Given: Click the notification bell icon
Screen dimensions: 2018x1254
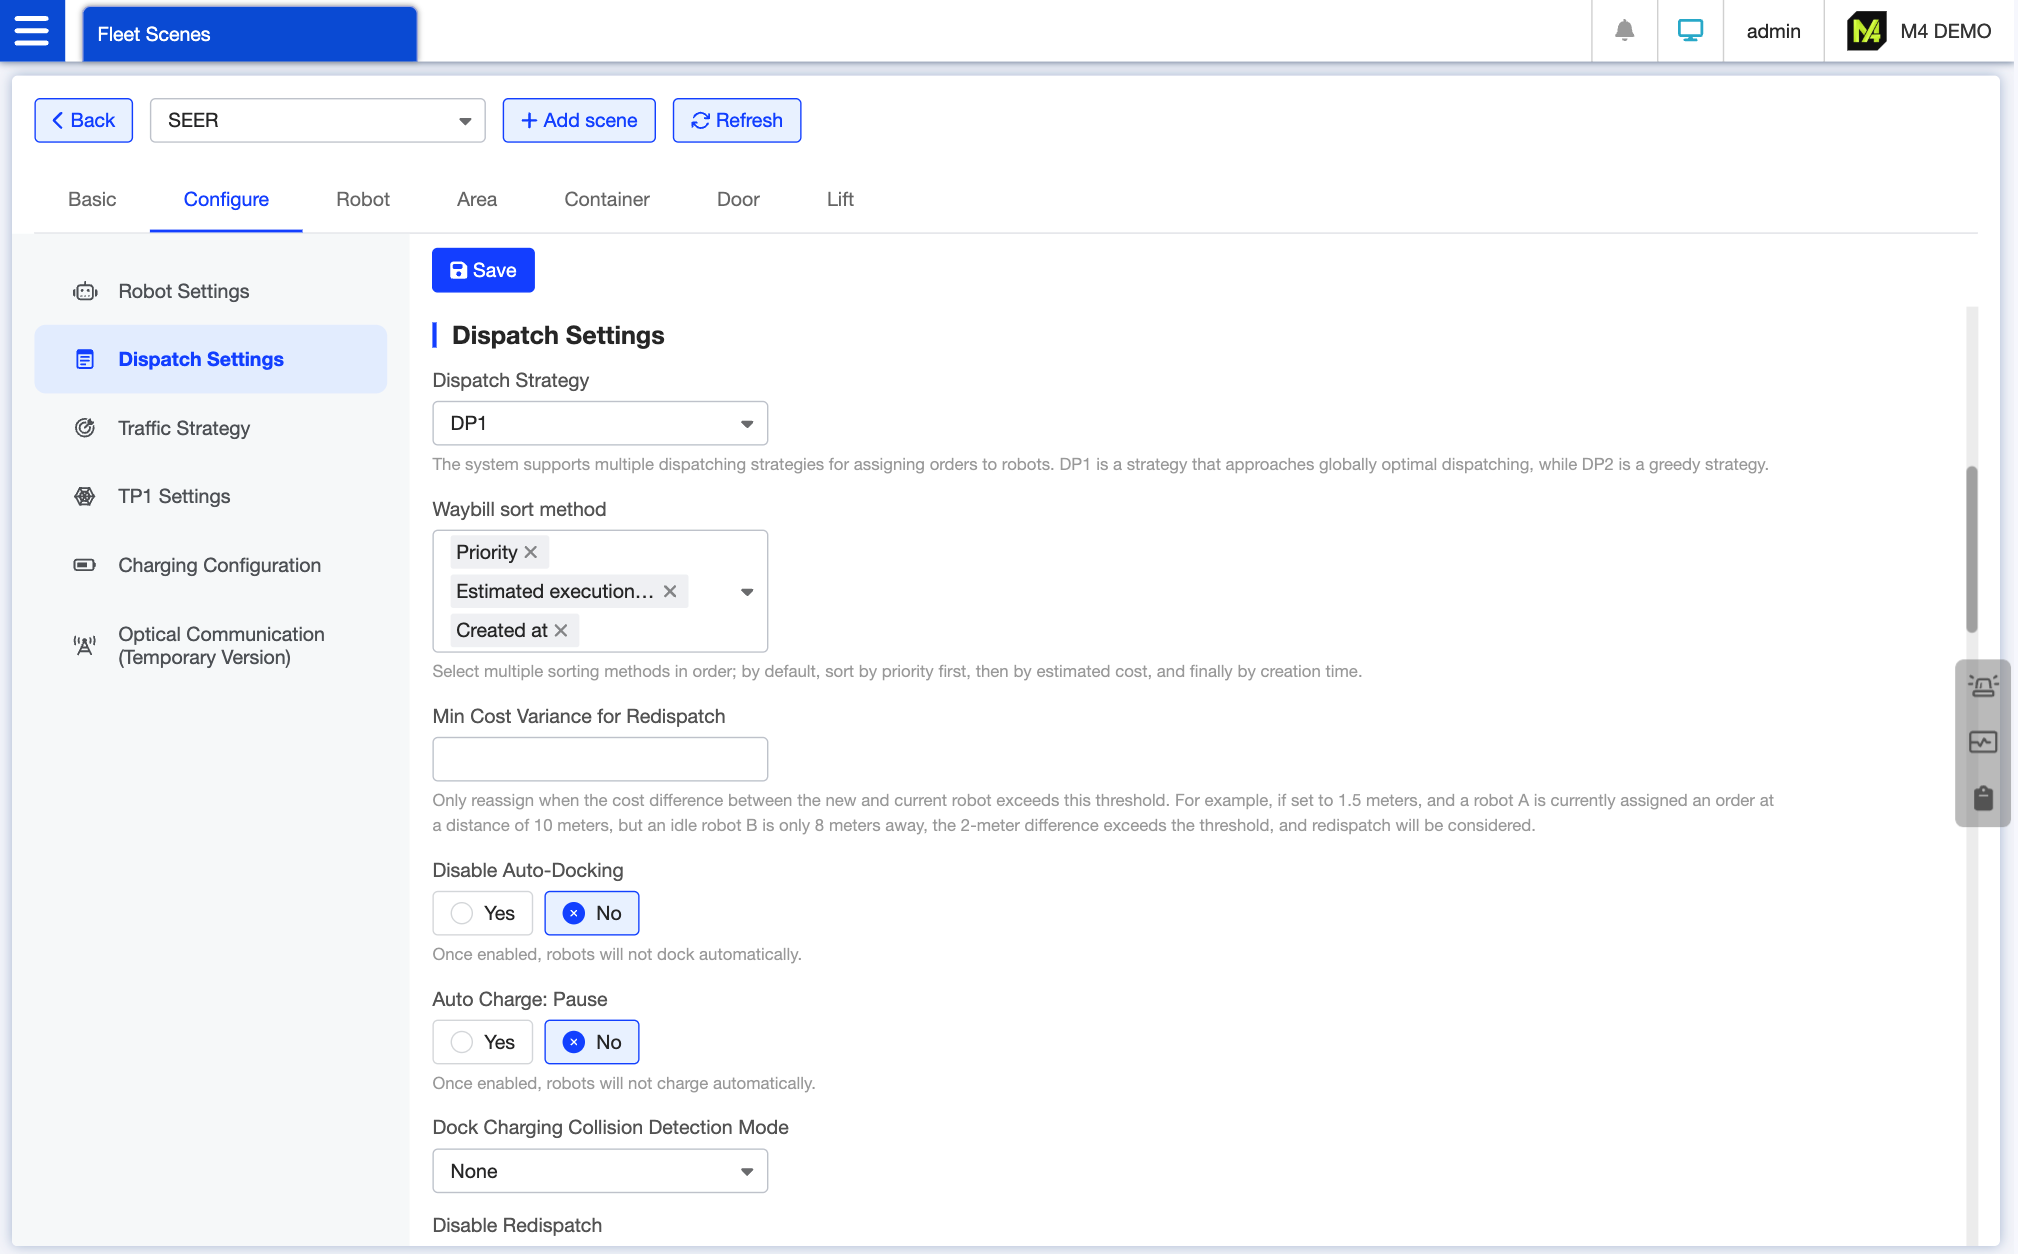Looking at the screenshot, I should (1624, 31).
